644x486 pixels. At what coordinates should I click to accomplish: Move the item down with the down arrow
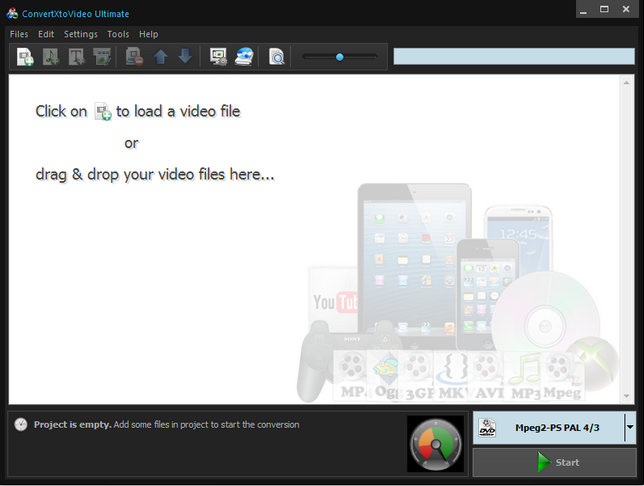point(184,57)
